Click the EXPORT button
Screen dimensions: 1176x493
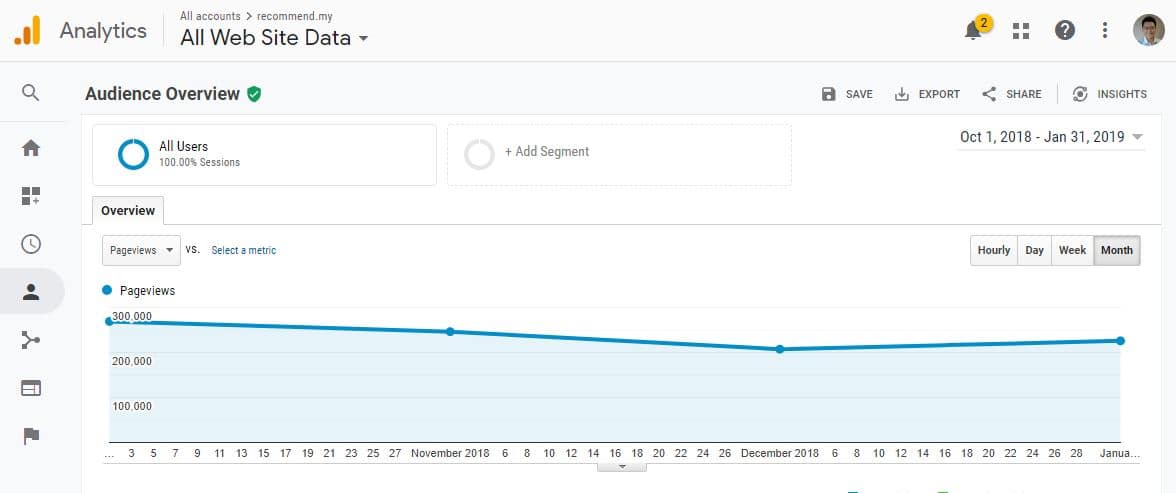(927, 94)
